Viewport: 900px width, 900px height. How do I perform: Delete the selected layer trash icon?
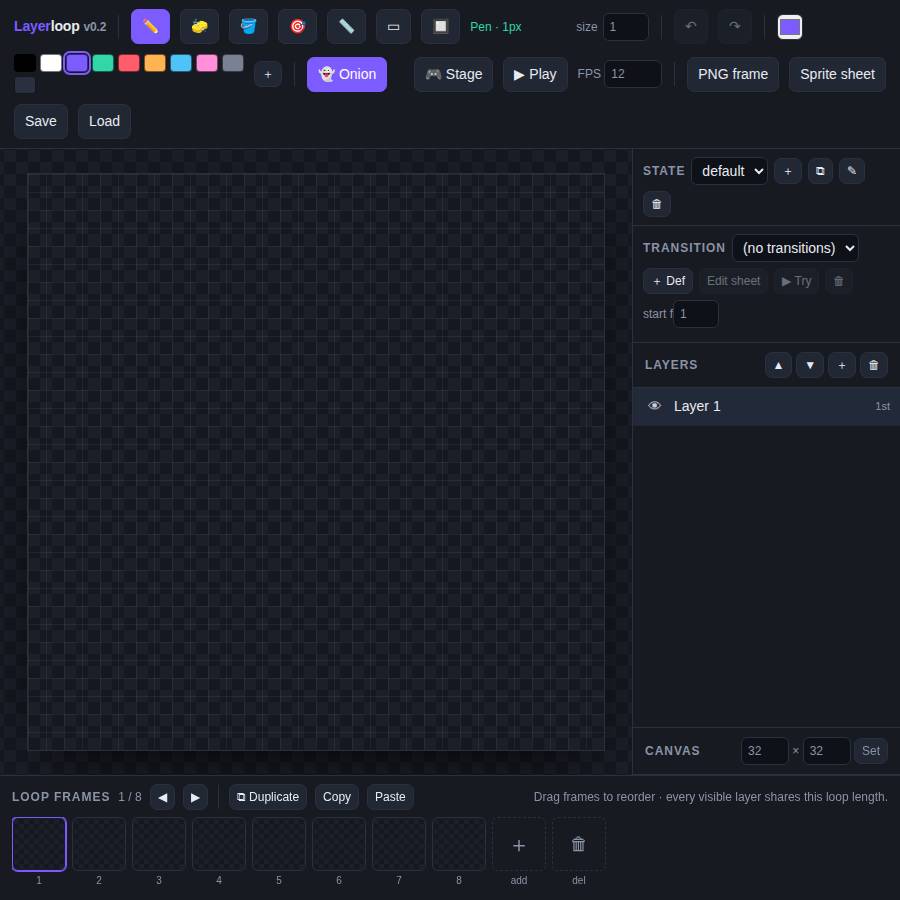[874, 366]
